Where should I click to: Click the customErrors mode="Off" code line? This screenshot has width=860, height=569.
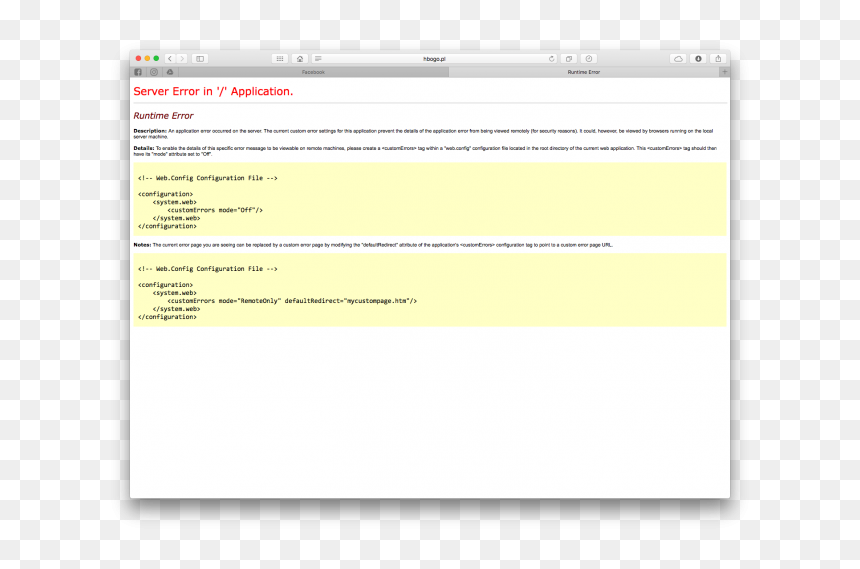[x=215, y=210]
